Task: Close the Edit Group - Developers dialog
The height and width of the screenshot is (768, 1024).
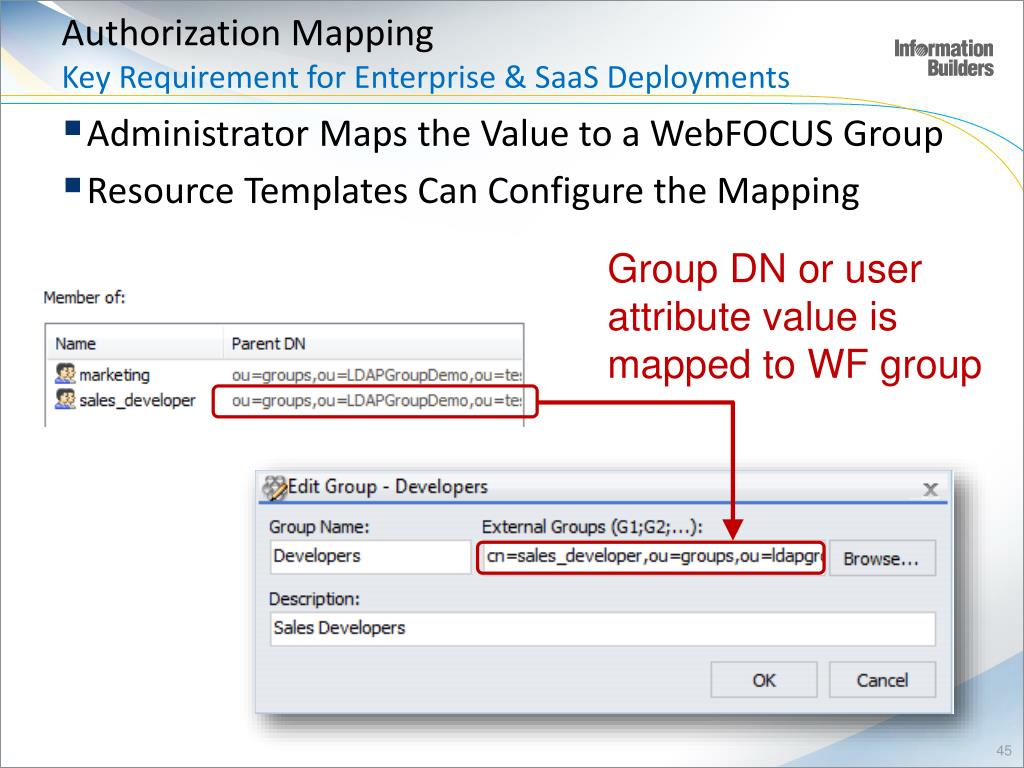Action: [931, 488]
